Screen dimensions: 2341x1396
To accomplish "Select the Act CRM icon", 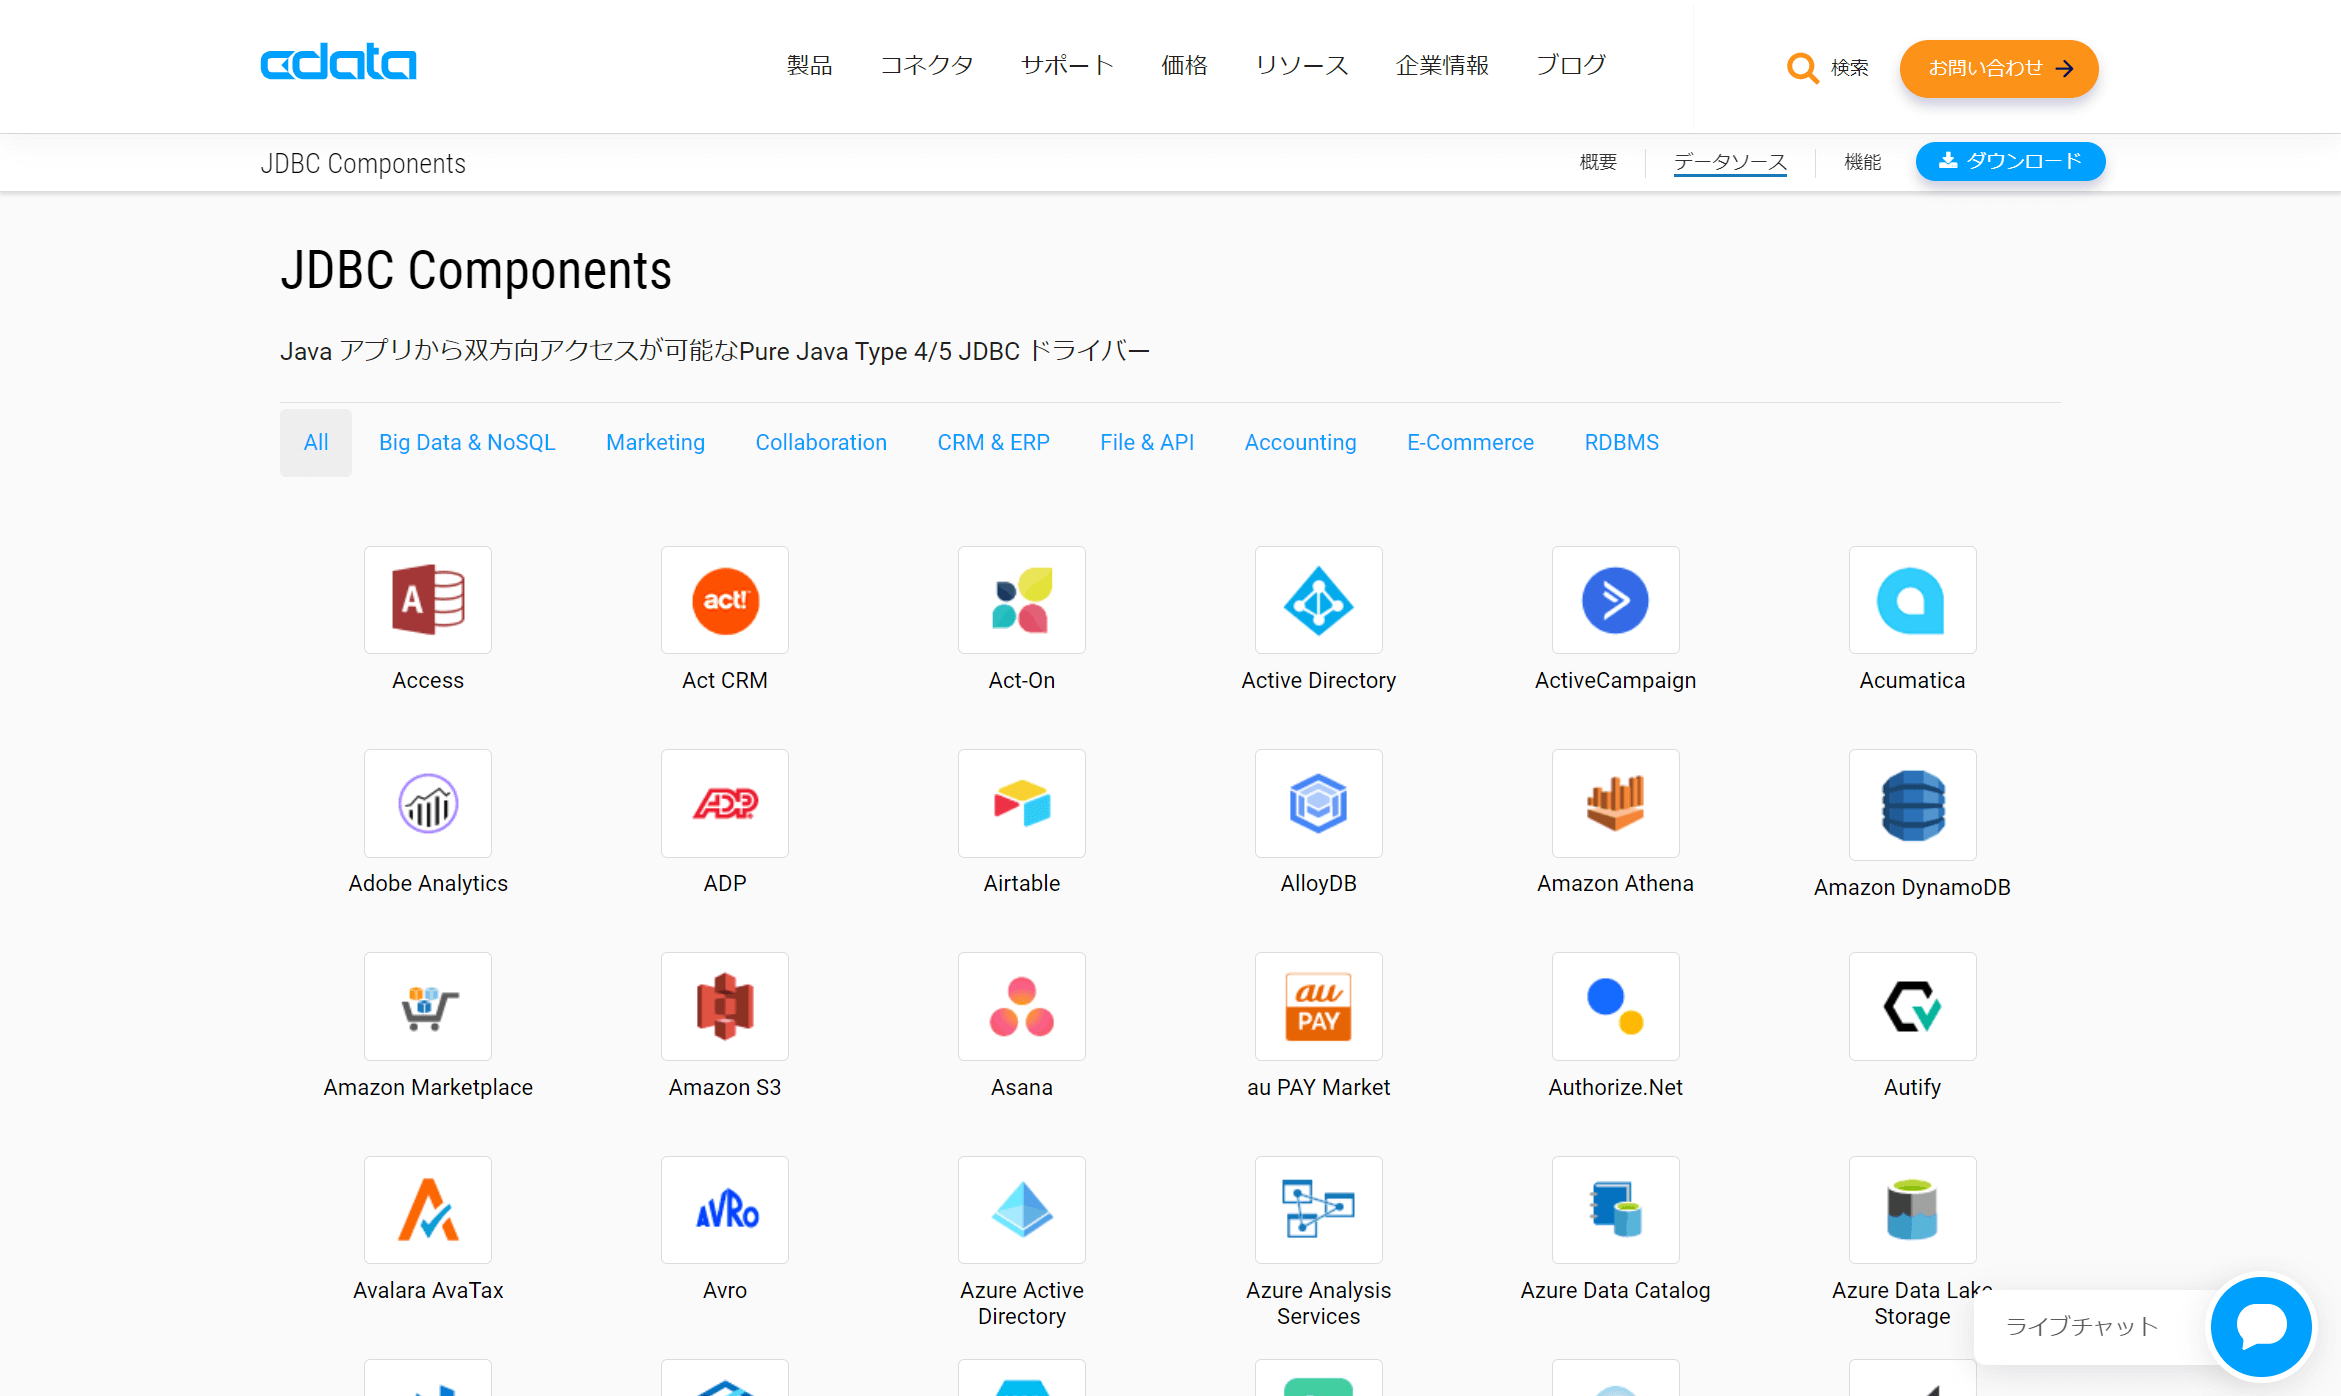I will (724, 600).
